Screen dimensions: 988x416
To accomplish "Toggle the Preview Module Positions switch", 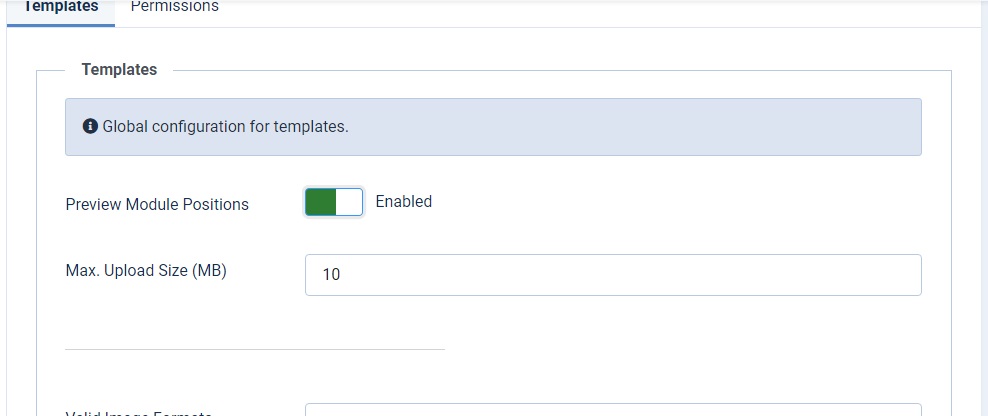I will (x=334, y=202).
